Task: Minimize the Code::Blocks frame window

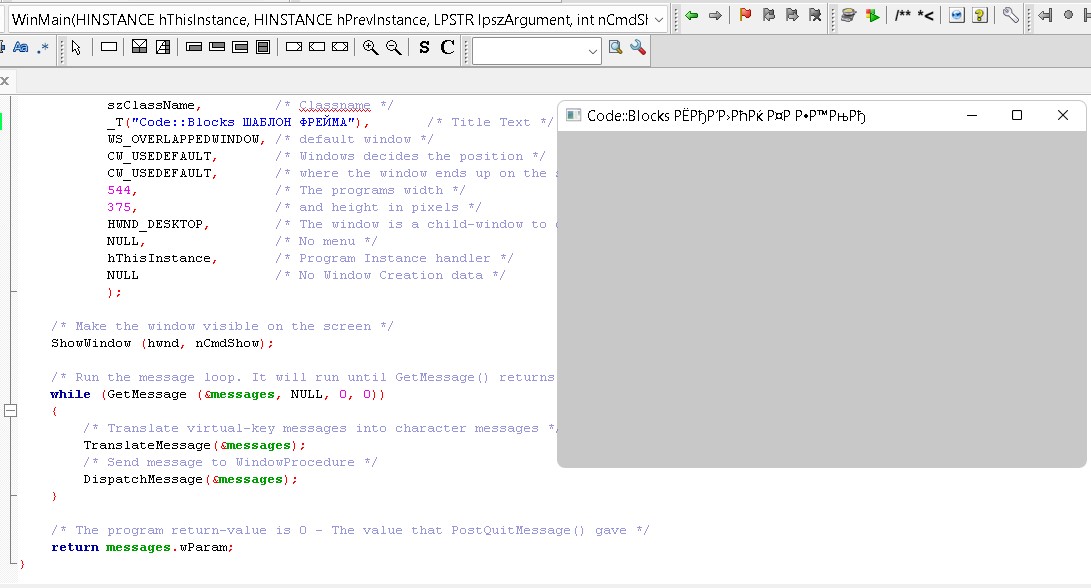Action: click(x=972, y=115)
